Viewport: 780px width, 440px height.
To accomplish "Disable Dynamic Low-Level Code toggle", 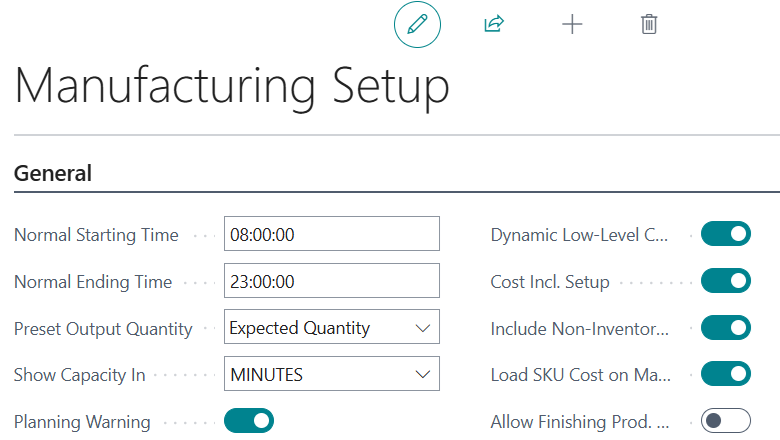I will coord(725,234).
